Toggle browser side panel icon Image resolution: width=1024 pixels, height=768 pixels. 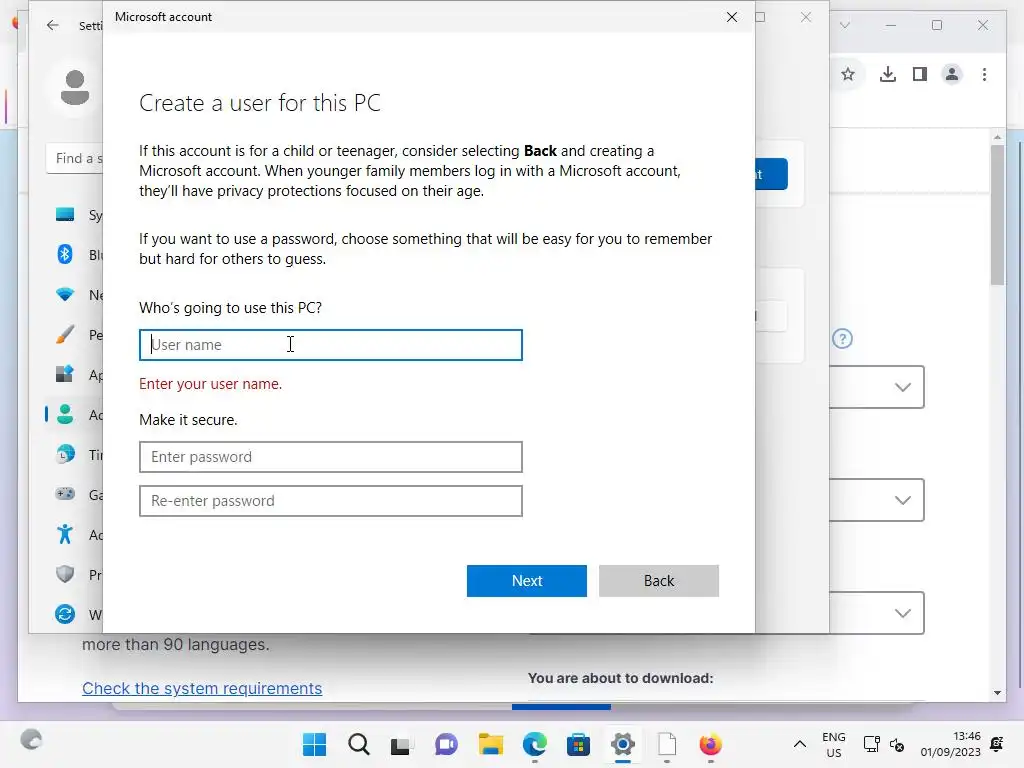point(920,74)
